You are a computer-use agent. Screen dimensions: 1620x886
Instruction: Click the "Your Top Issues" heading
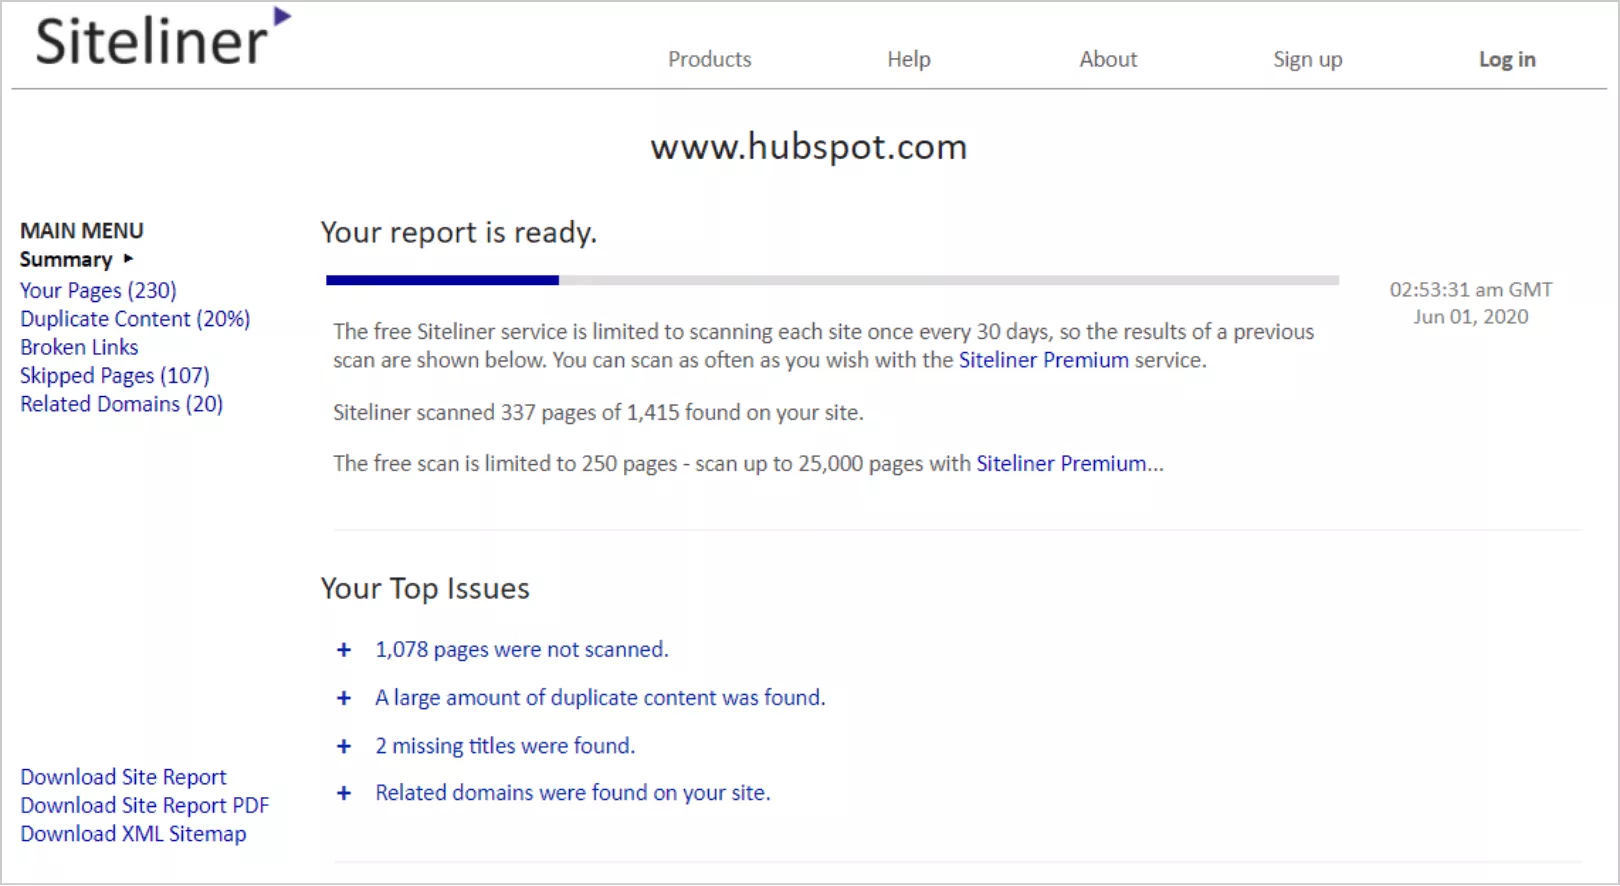[425, 588]
